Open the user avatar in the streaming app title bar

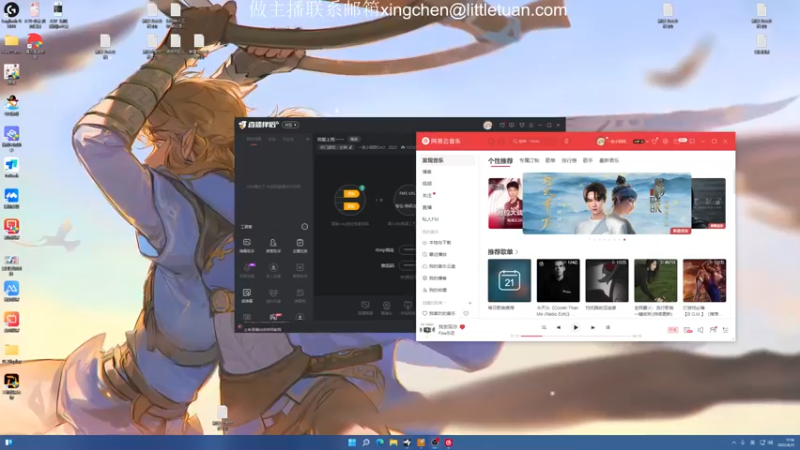pyautogui.click(x=488, y=125)
